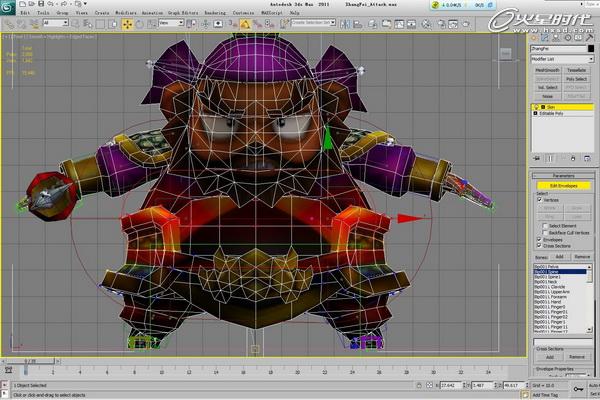Select the Select and Rotate tool
Image resolution: width=600 pixels, height=400 pixels.
(x=140, y=24)
